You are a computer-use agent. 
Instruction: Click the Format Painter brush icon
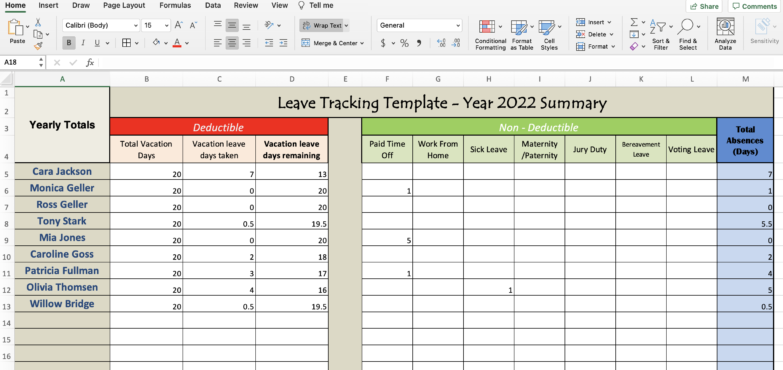pos(38,46)
